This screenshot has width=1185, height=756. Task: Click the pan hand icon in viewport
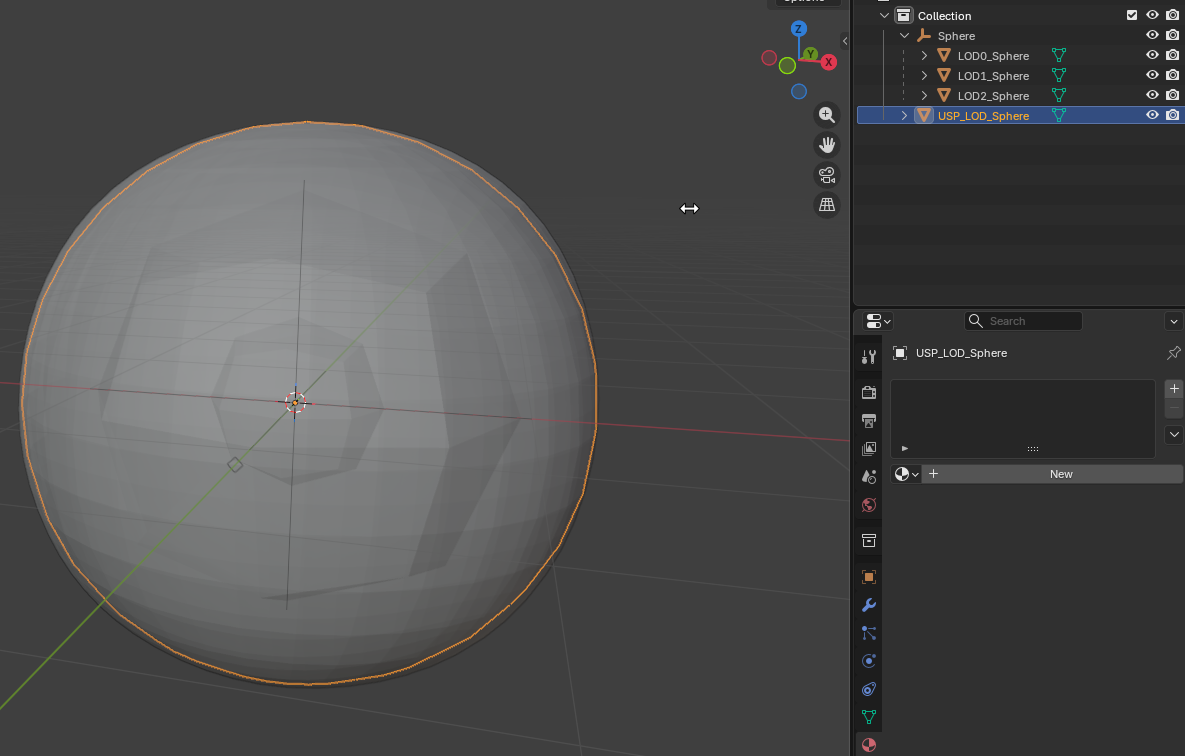pos(826,145)
